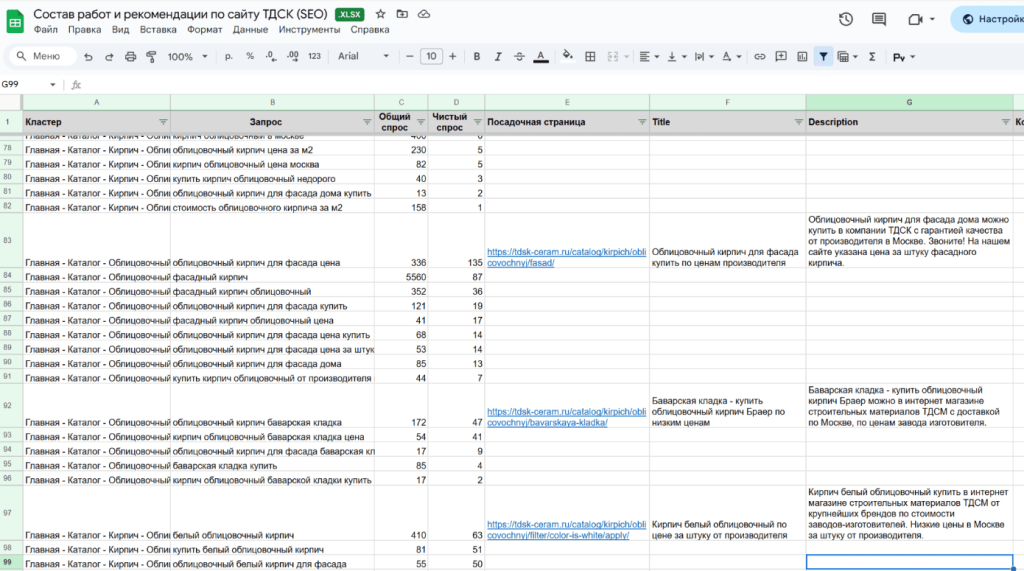The width and height of the screenshot is (1024, 571).
Task: Click the insert comment icon
Action: click(x=781, y=57)
